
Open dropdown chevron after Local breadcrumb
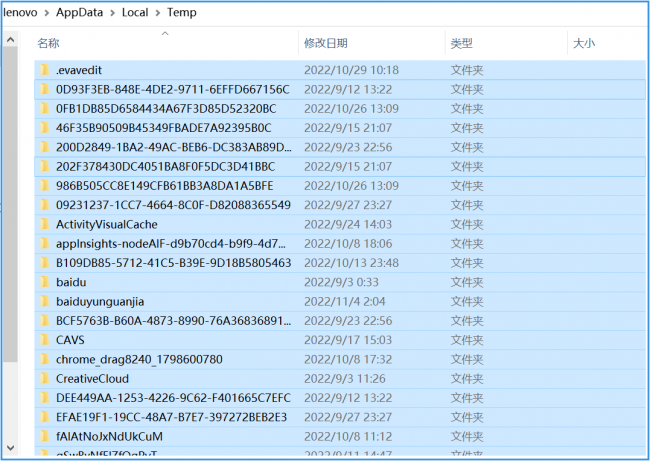pos(158,13)
